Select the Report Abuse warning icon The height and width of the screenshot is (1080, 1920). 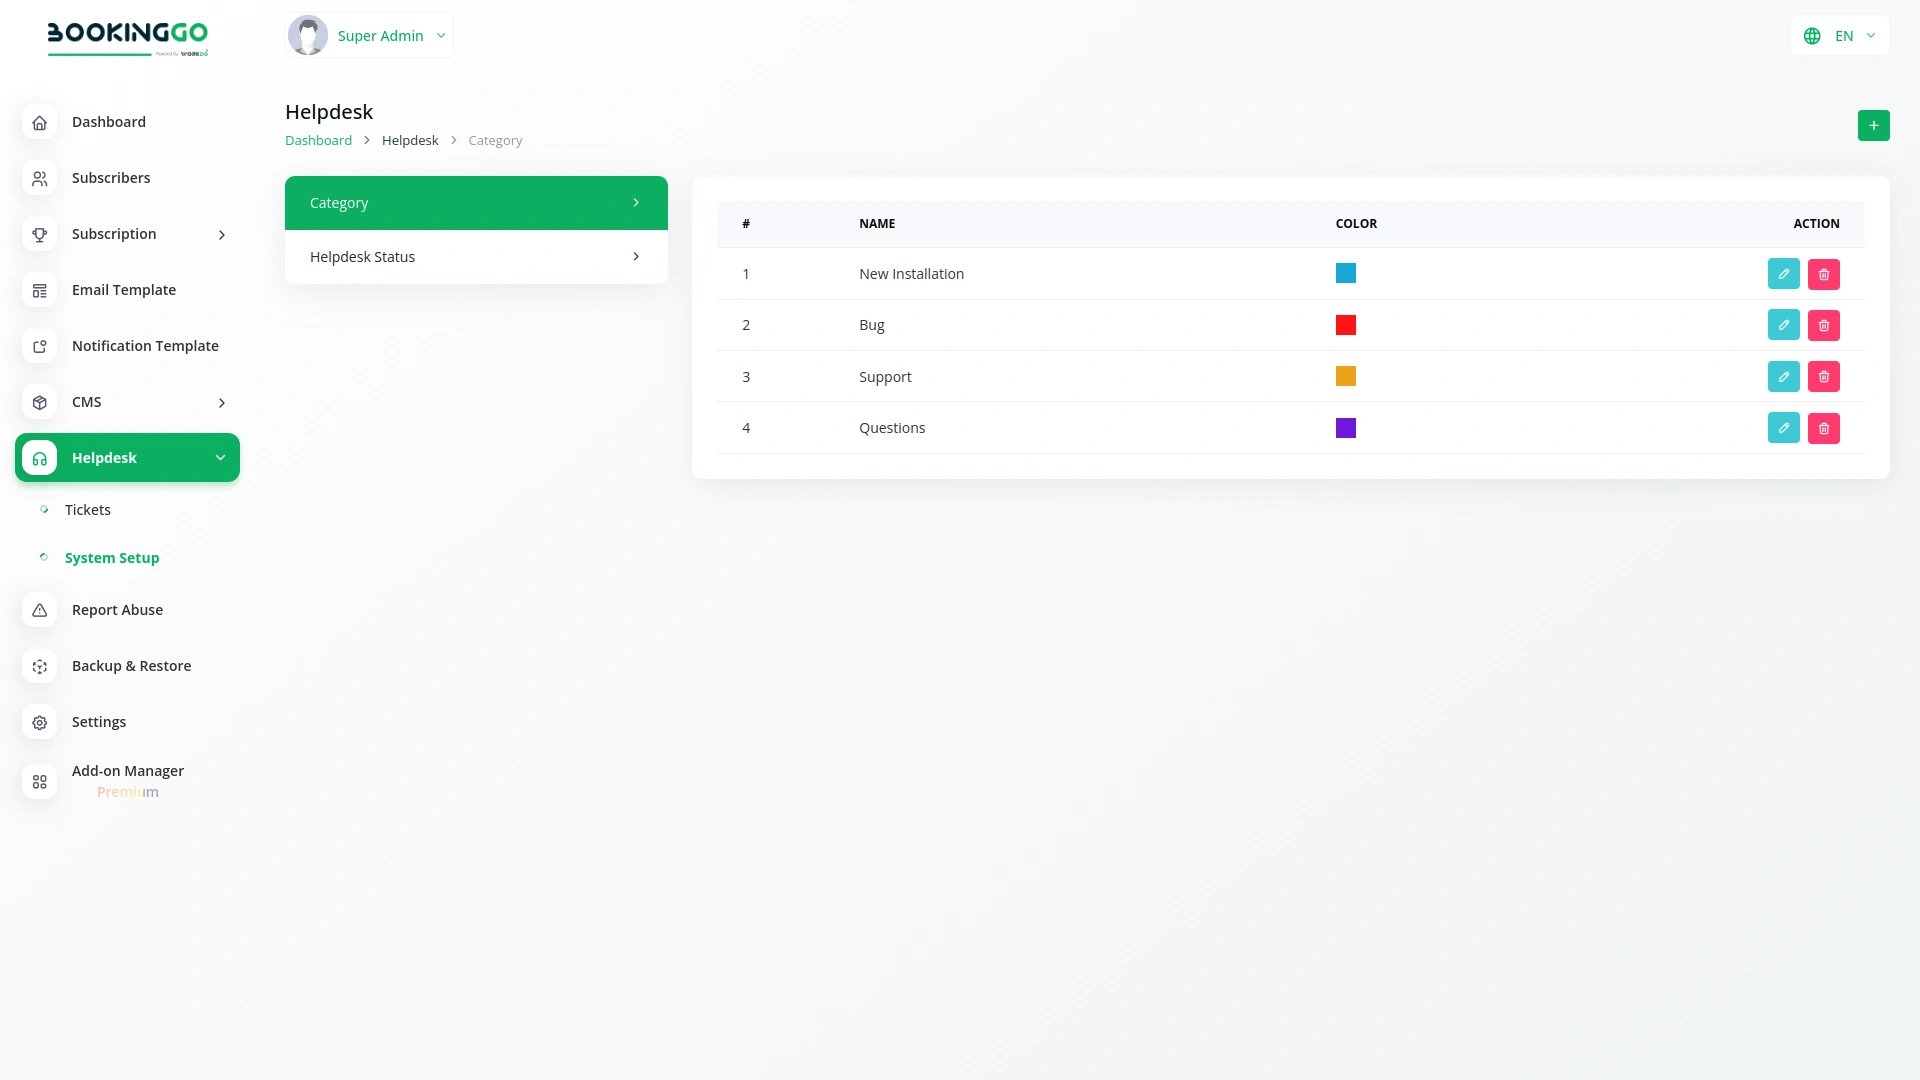click(39, 610)
